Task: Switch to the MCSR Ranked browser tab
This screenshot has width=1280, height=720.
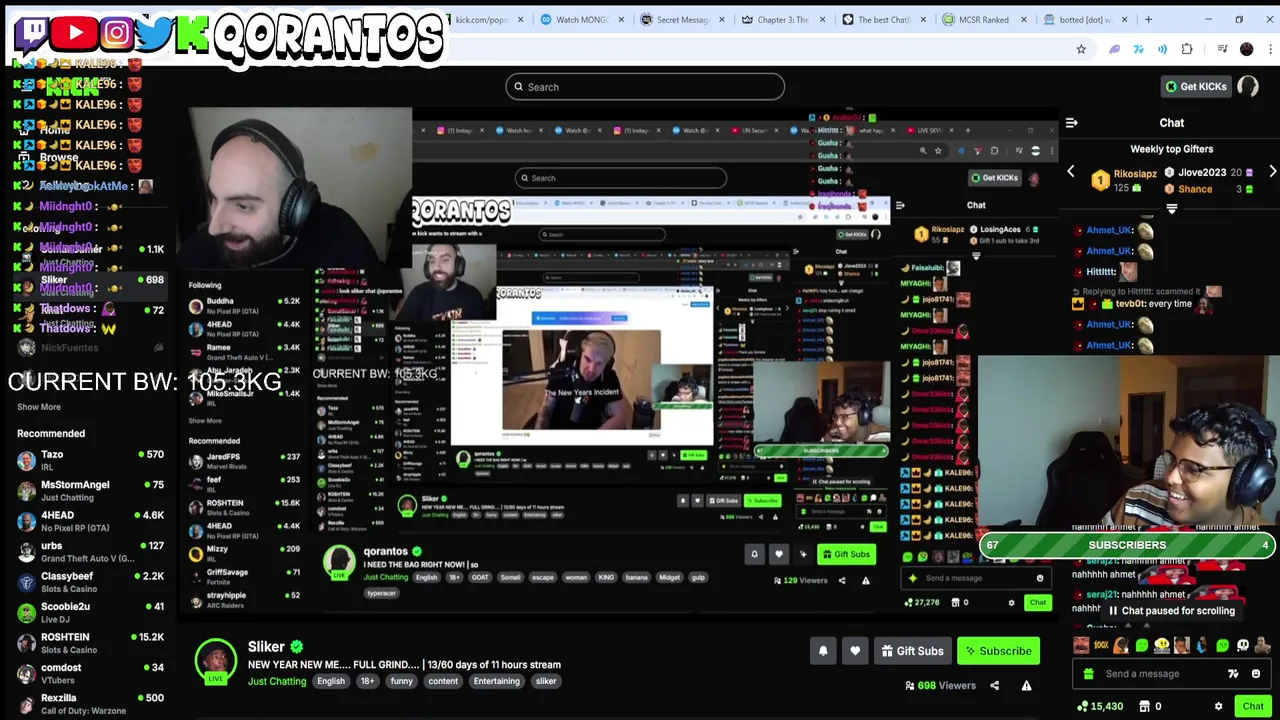Action: tap(984, 19)
